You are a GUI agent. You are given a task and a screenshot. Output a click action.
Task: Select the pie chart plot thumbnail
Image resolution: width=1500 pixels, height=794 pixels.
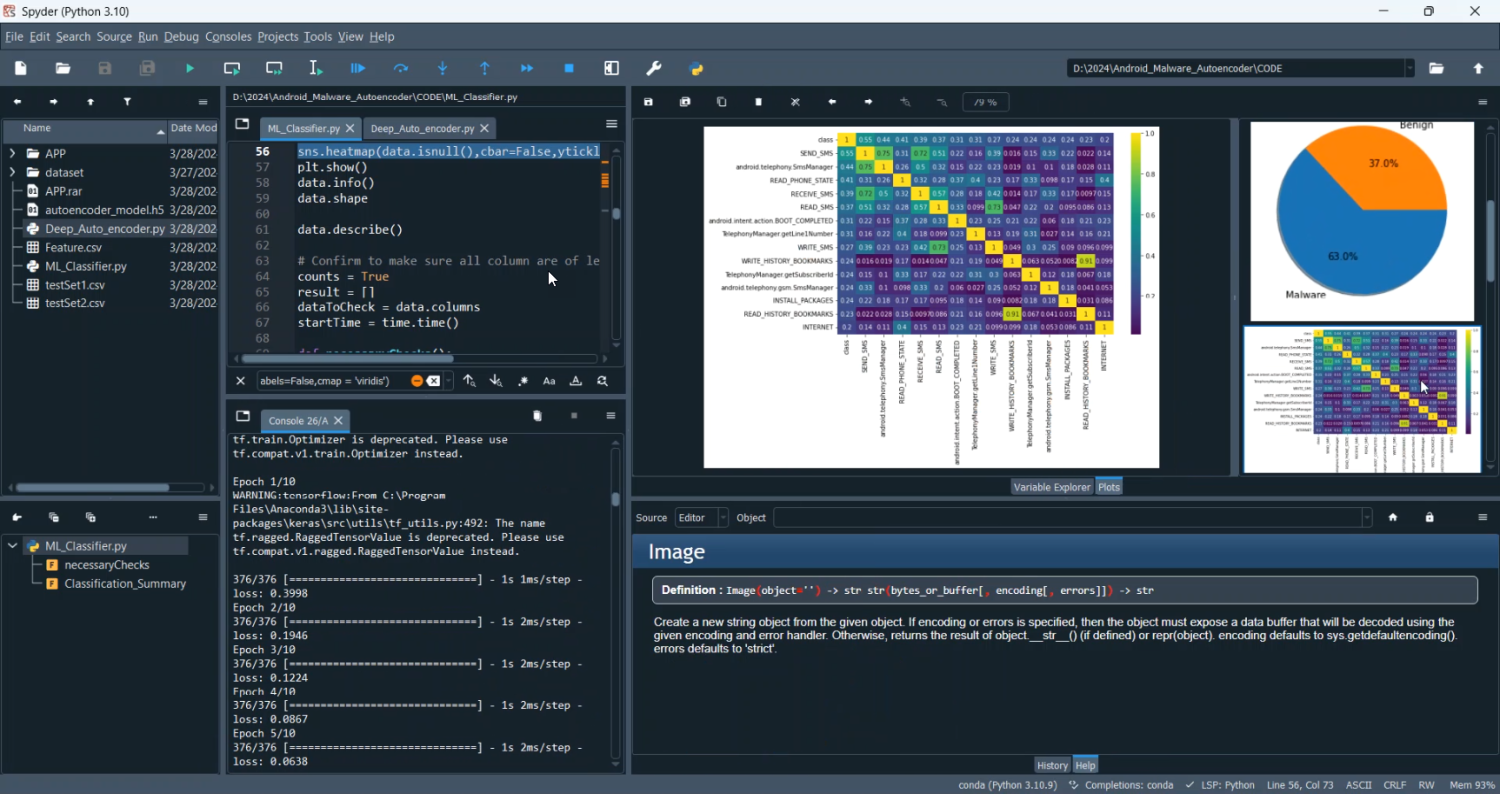coord(1361,221)
